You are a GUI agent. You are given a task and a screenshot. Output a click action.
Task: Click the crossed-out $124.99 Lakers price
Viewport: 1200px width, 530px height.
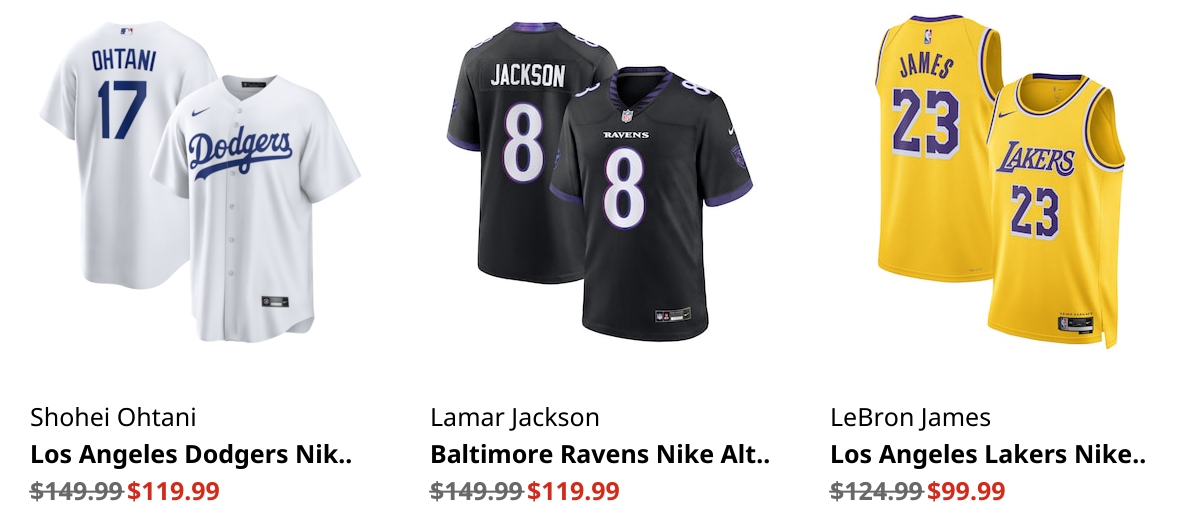pyautogui.click(x=876, y=491)
